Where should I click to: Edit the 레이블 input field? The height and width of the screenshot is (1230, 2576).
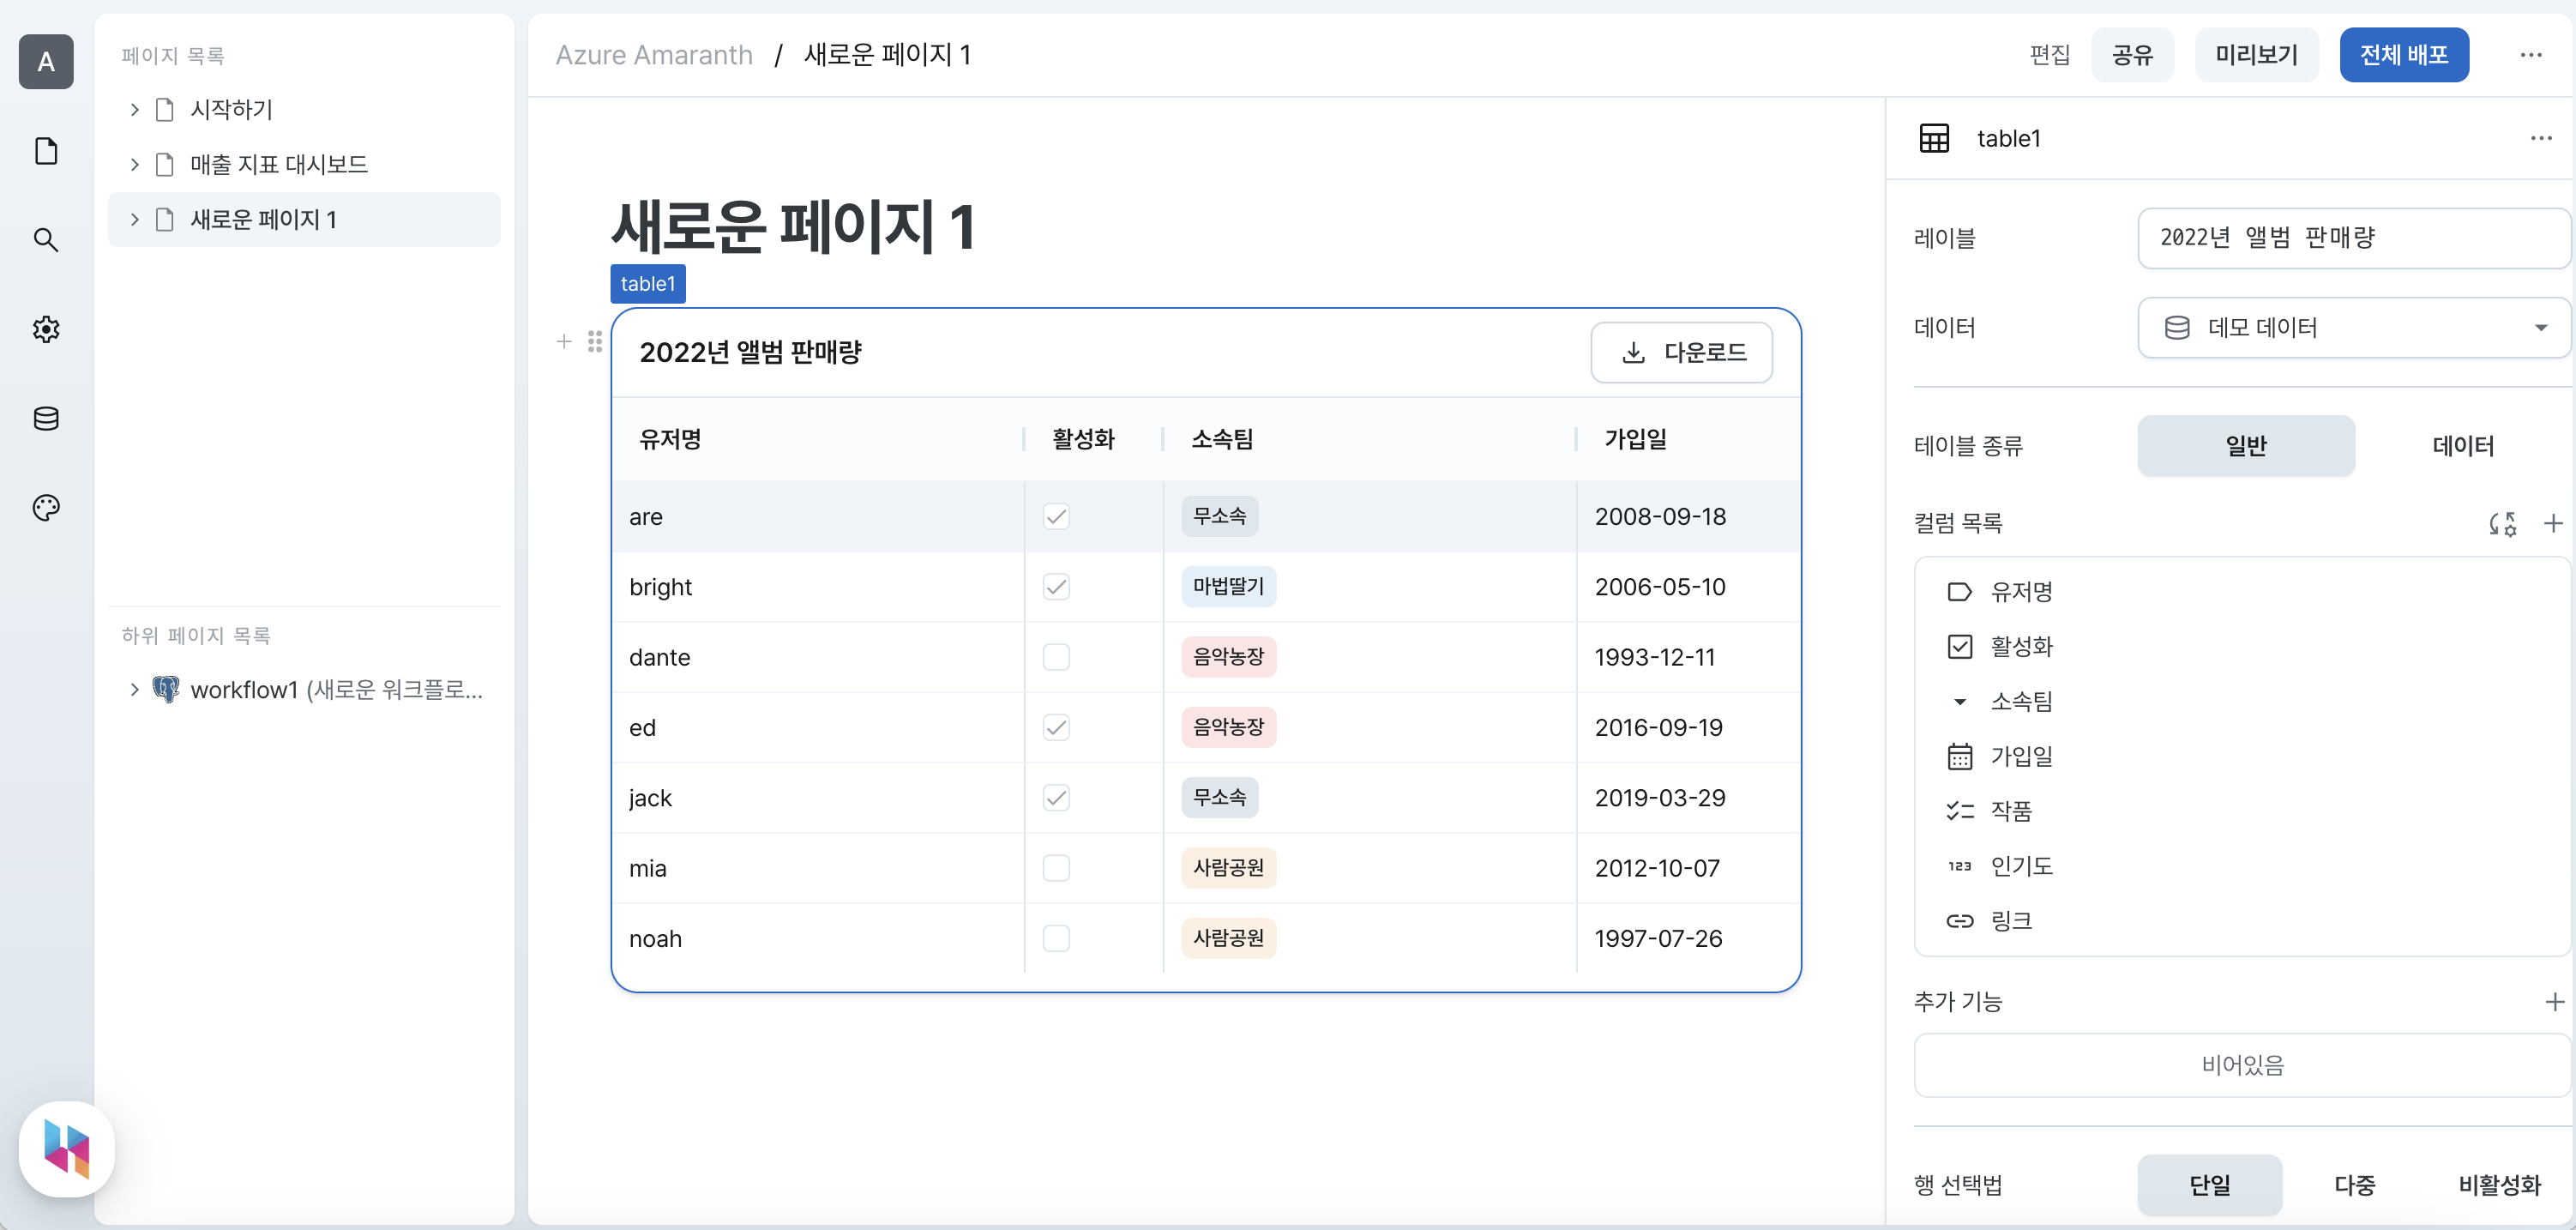(x=2353, y=238)
